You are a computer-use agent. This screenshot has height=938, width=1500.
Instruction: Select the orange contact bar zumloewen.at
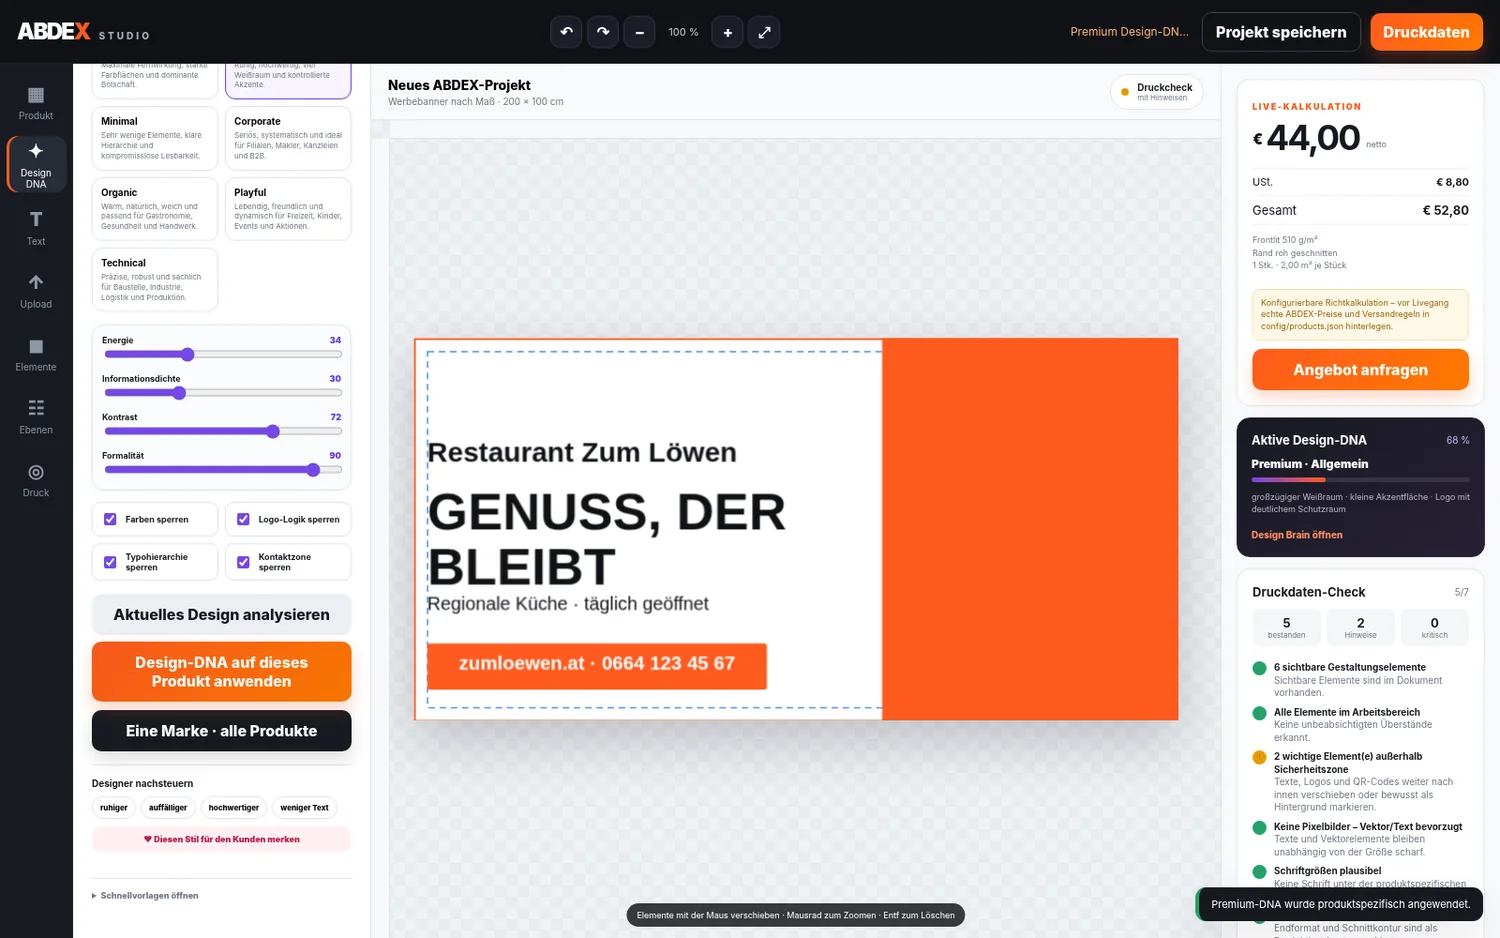597,666
